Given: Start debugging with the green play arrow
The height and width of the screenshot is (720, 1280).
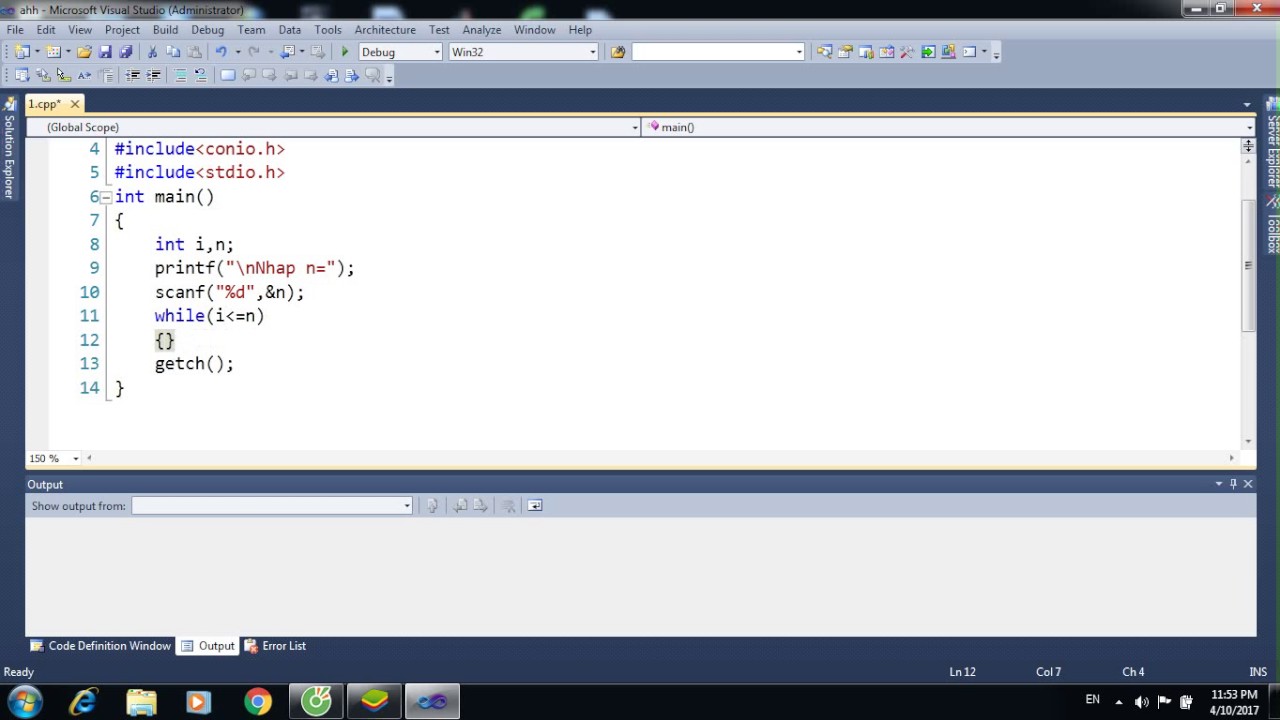Looking at the screenshot, I should [x=345, y=52].
